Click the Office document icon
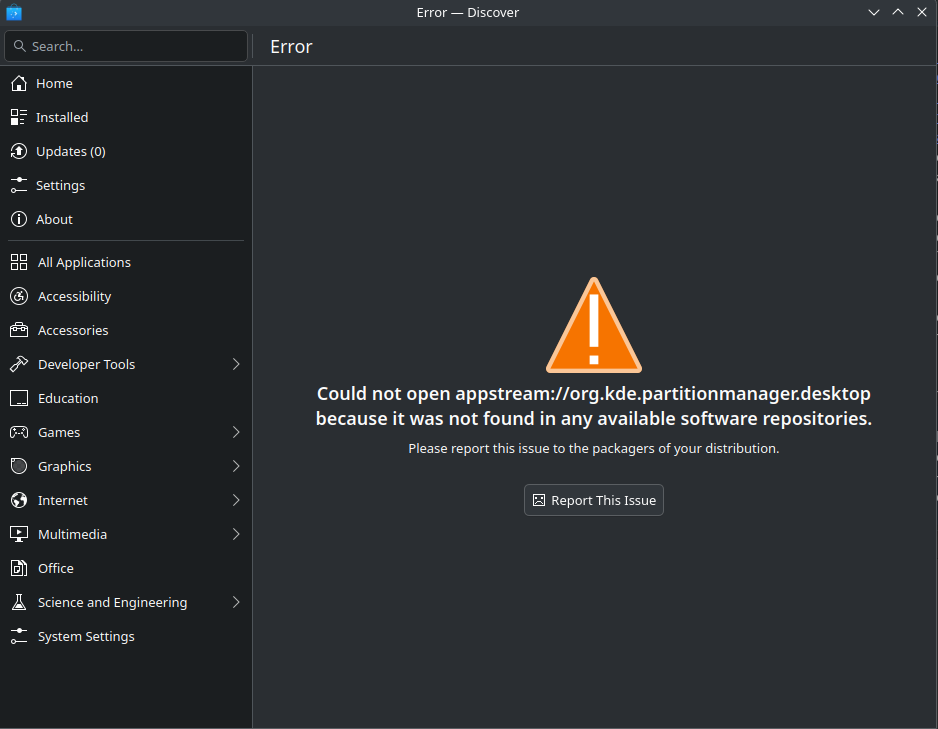This screenshot has height=729, width=938. [x=19, y=569]
